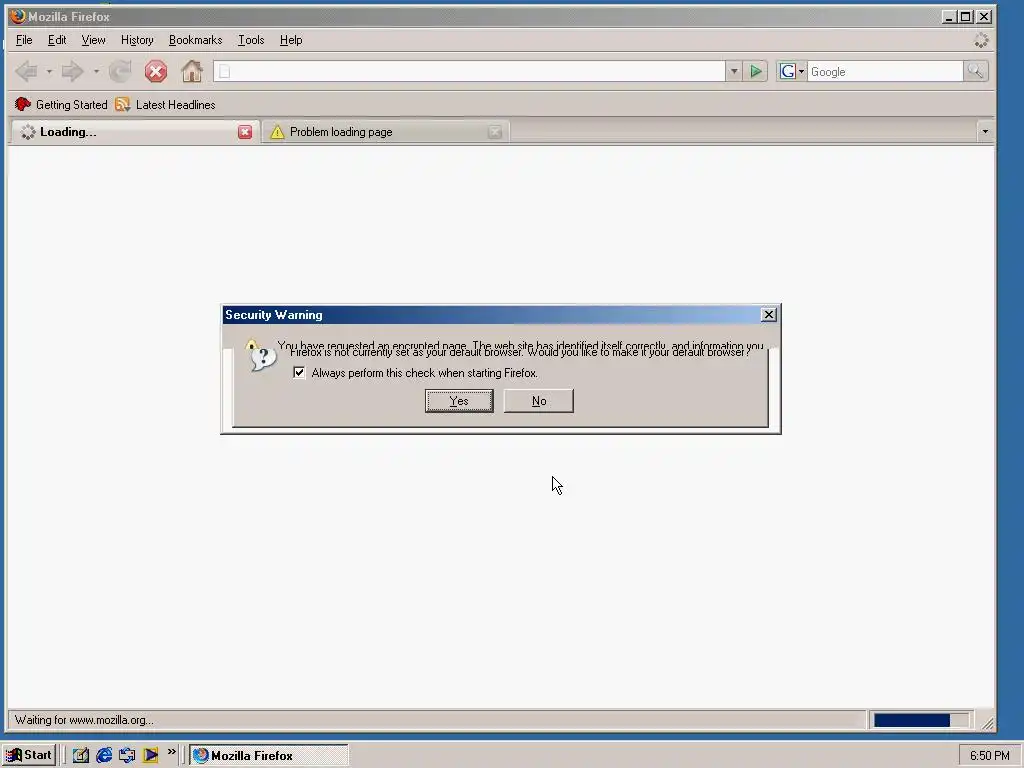Image resolution: width=1024 pixels, height=768 pixels.
Task: Go to the Home page icon
Action: 192,71
